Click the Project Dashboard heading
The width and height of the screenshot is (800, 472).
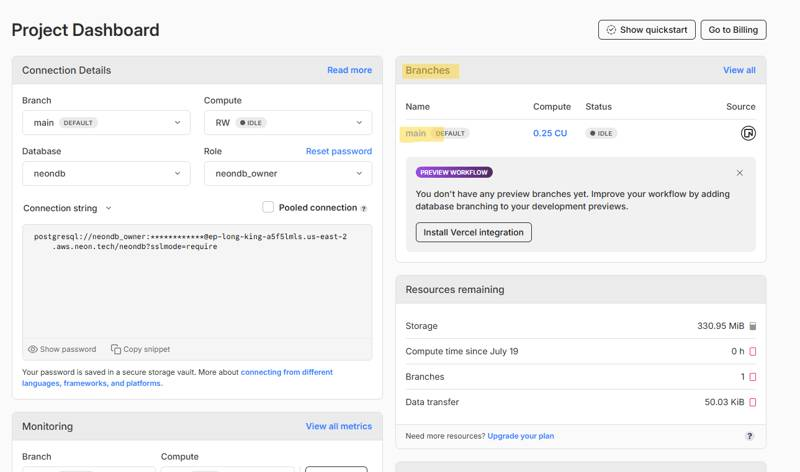pyautogui.click(x=85, y=30)
